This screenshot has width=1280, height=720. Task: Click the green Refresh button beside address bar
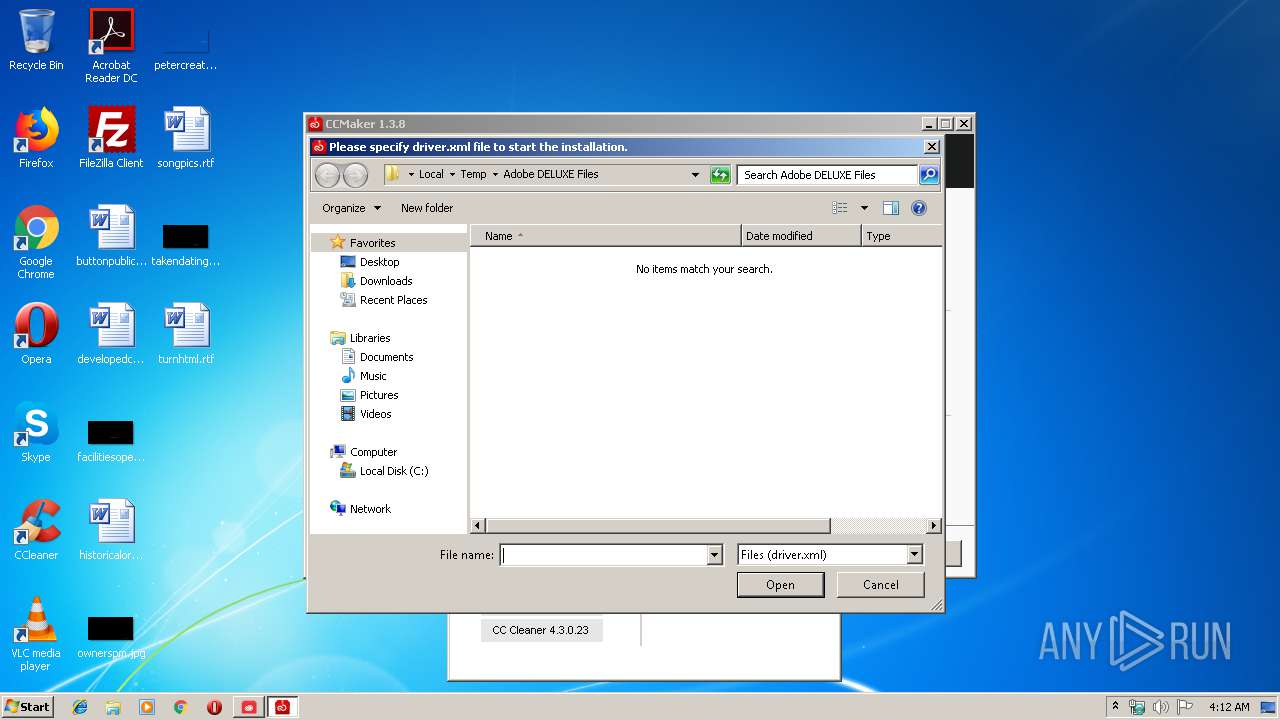click(x=720, y=175)
